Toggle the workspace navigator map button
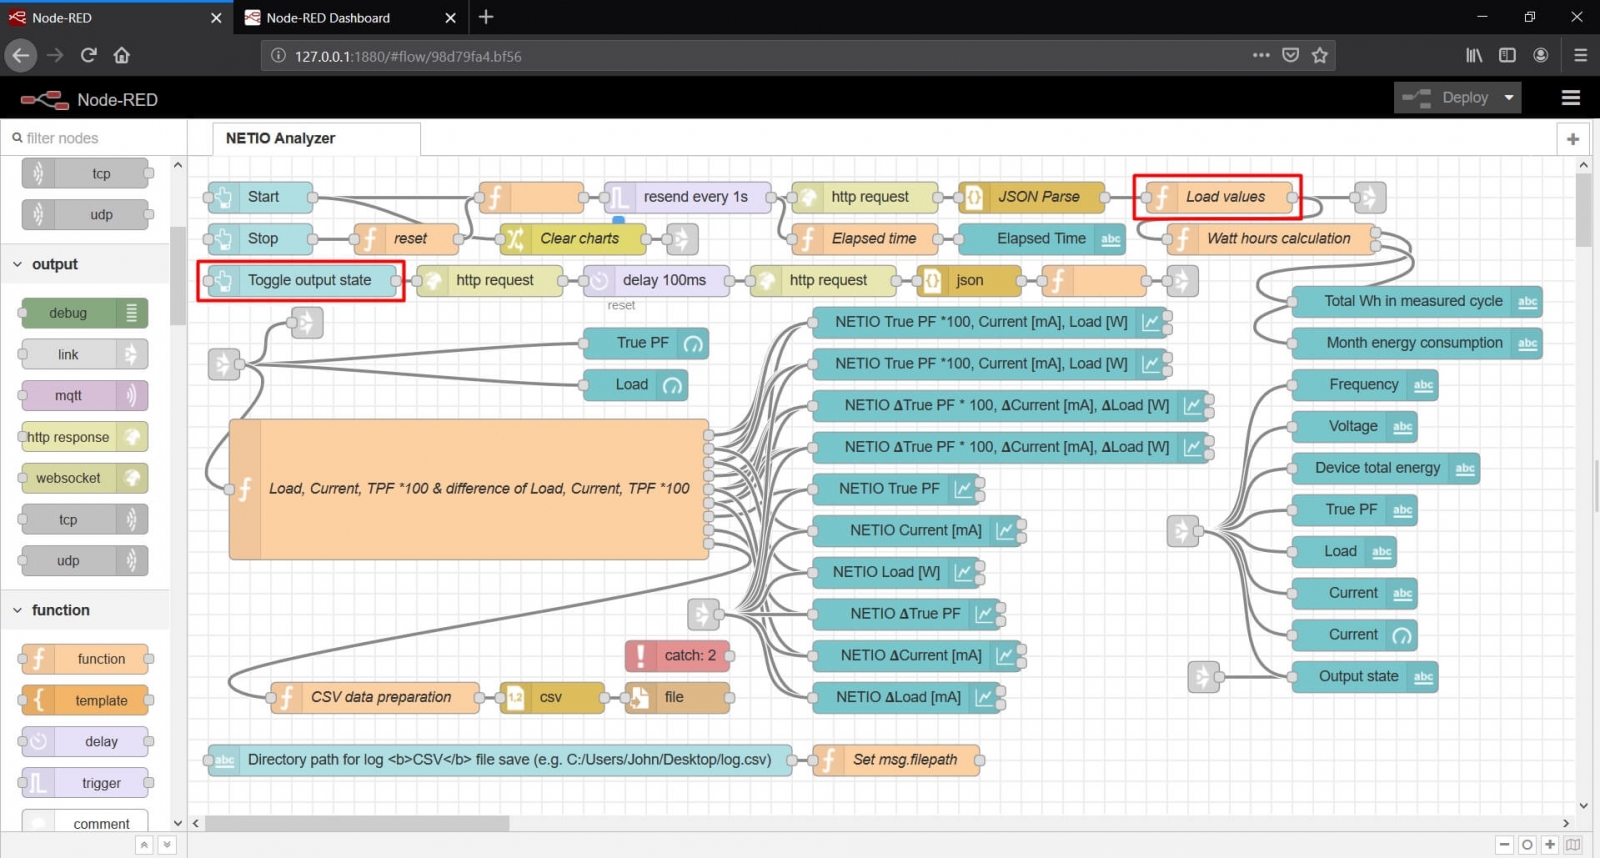The image size is (1600, 858). [1573, 845]
